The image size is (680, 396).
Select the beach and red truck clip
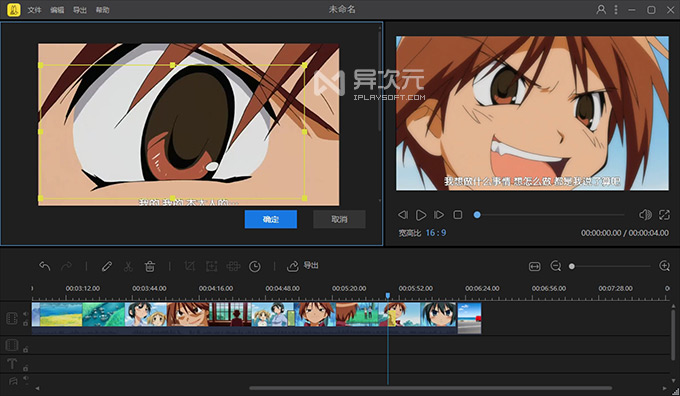click(469, 318)
